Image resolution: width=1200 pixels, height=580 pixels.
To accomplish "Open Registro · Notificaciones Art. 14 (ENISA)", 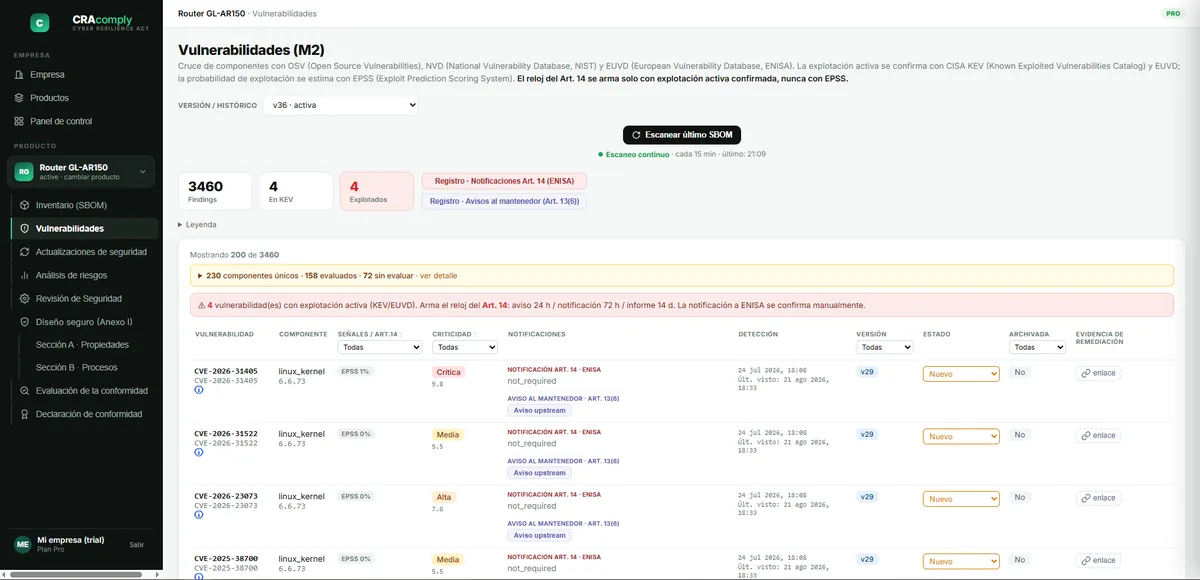I will (504, 181).
